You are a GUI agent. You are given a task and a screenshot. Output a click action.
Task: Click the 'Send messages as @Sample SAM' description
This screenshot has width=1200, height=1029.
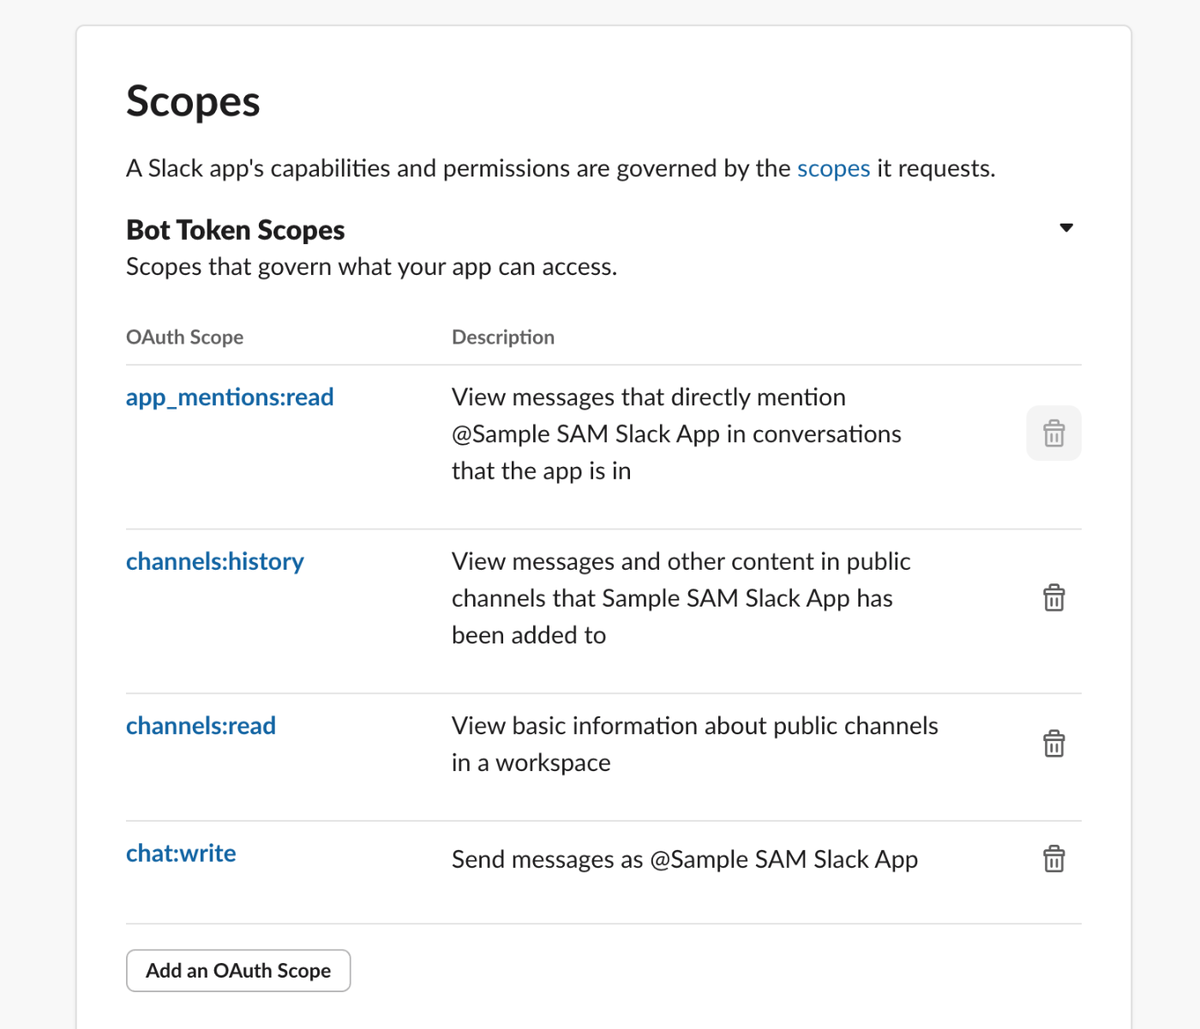[x=684, y=860]
